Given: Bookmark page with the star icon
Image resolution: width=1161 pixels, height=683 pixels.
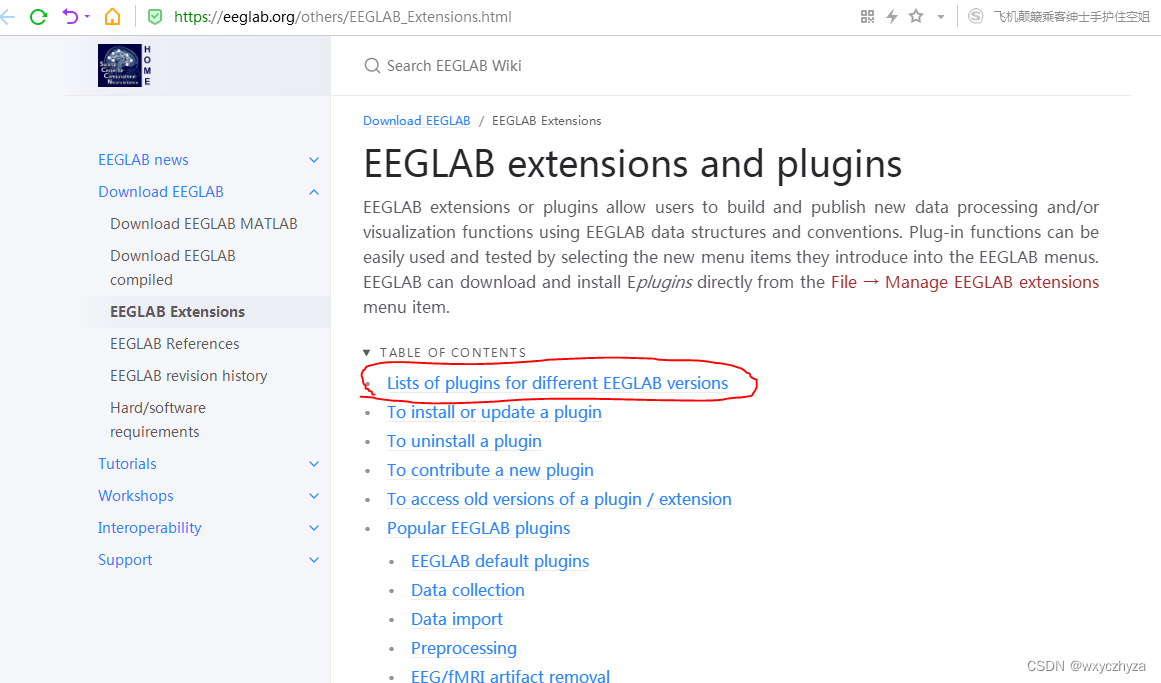Looking at the screenshot, I should click(x=916, y=16).
